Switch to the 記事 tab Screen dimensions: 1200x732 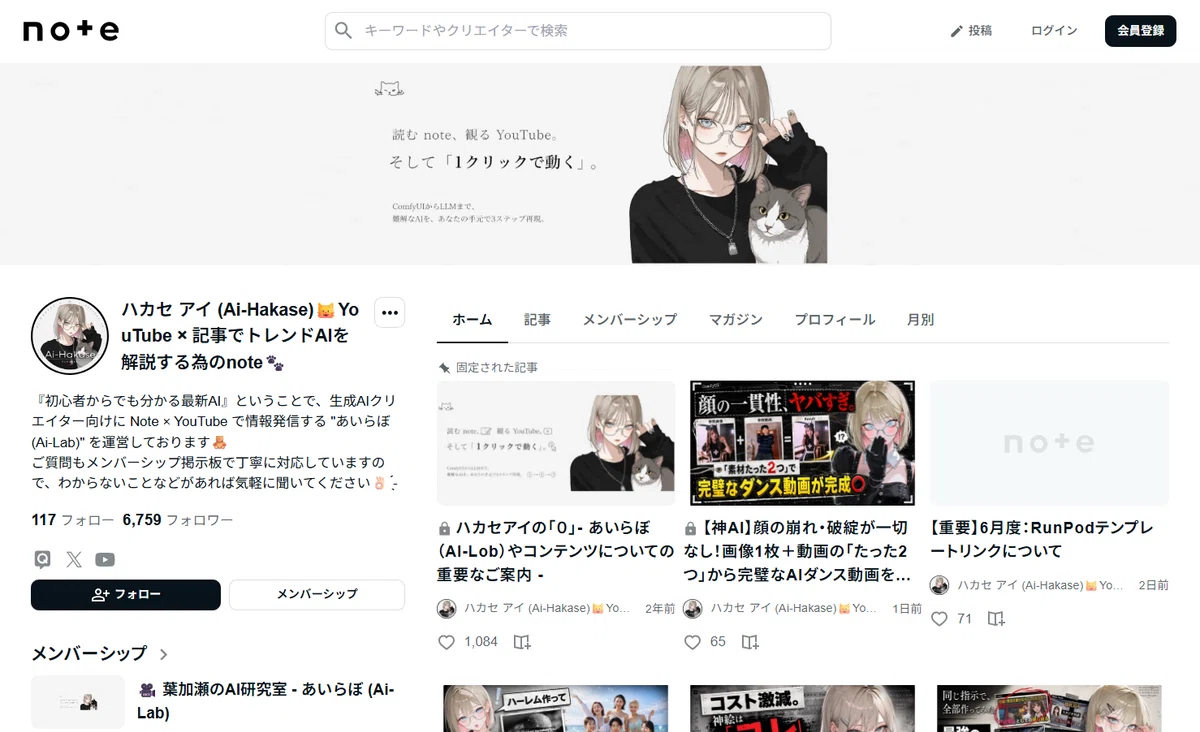pos(537,320)
